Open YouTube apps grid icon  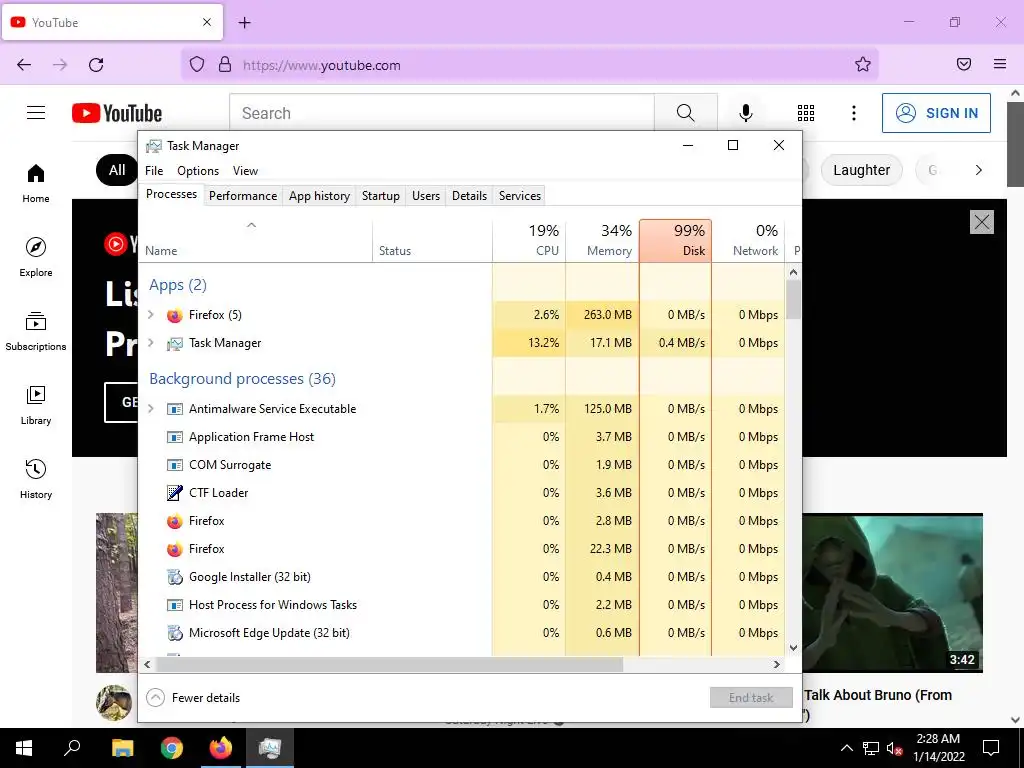(x=806, y=113)
